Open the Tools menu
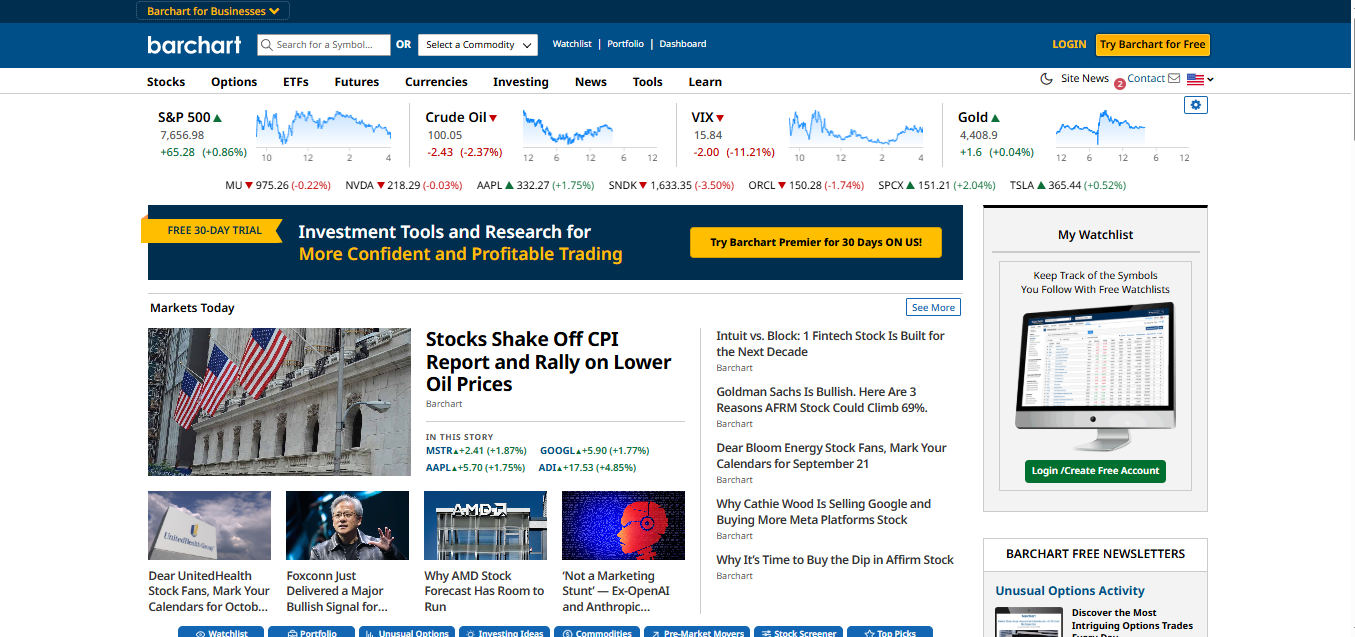Screen dimensions: 1355x637 coord(648,82)
